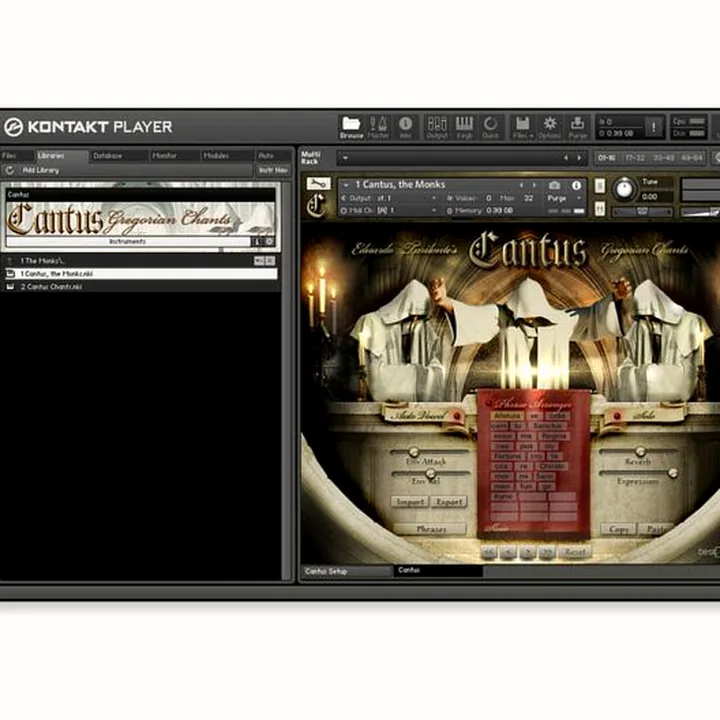720x720 pixels.
Task: Select rack page 33-48
Action: click(x=664, y=158)
